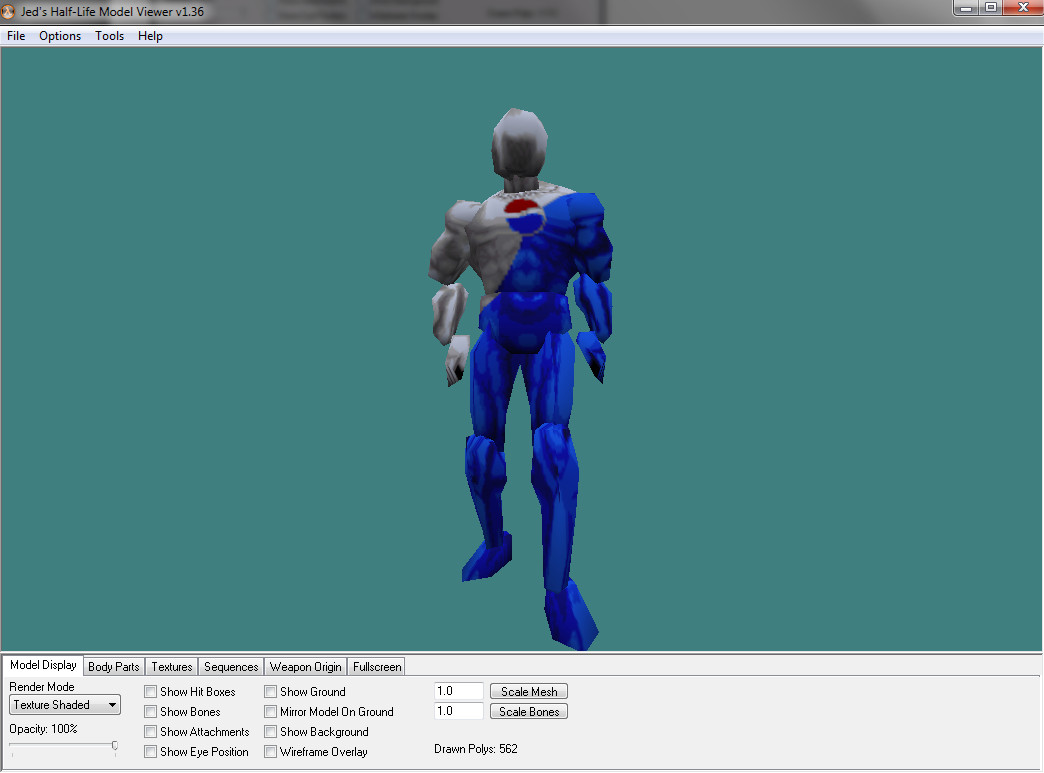Enable Show Eye Position
This screenshot has height=773, width=1044.
pyautogui.click(x=150, y=751)
